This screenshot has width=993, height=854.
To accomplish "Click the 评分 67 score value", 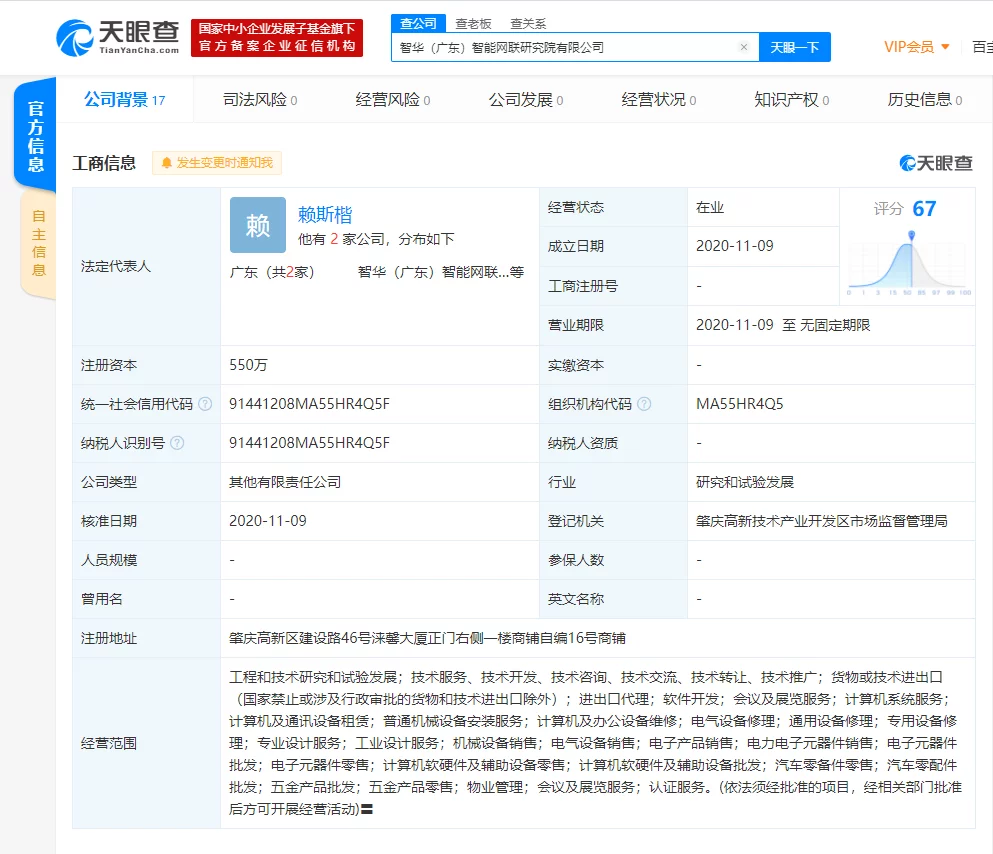I will coord(924,209).
